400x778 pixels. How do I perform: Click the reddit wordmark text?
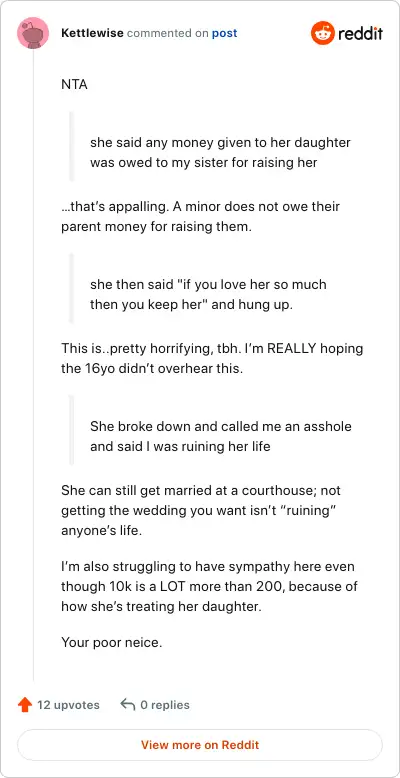pos(361,34)
